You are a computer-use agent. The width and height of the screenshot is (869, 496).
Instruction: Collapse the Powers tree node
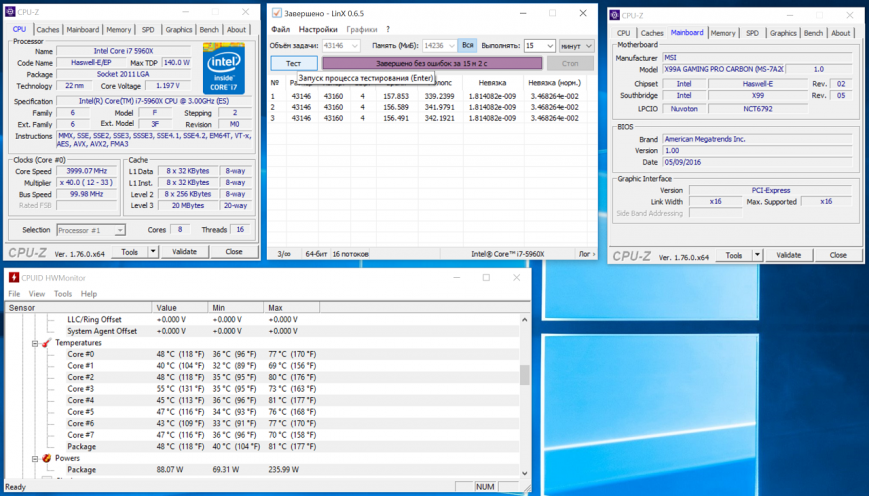pyautogui.click(x=35, y=458)
